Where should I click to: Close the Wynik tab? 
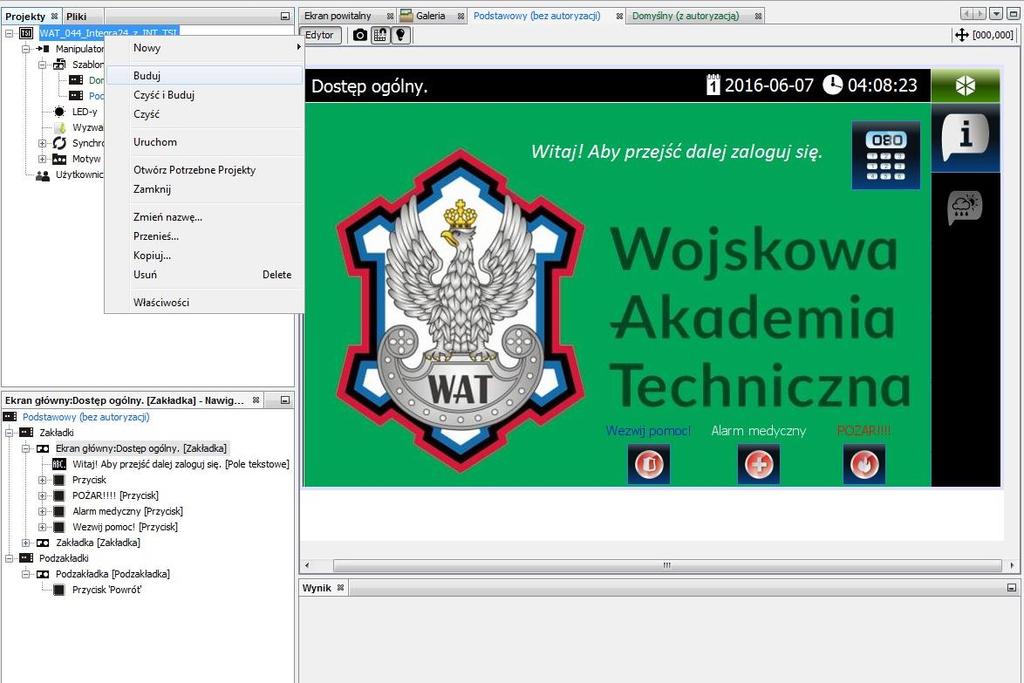pos(340,588)
